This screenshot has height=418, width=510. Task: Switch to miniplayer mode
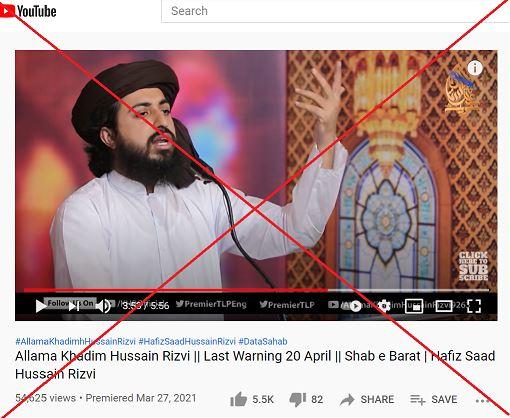414,306
